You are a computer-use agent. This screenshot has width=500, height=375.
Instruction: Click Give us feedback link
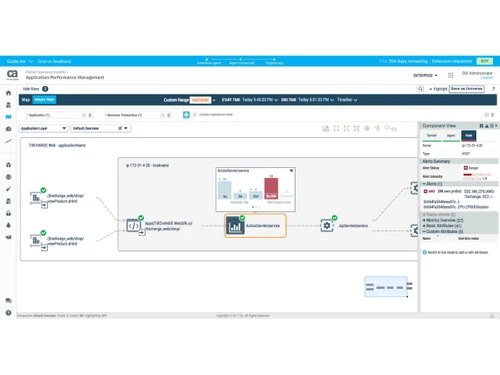pos(54,61)
